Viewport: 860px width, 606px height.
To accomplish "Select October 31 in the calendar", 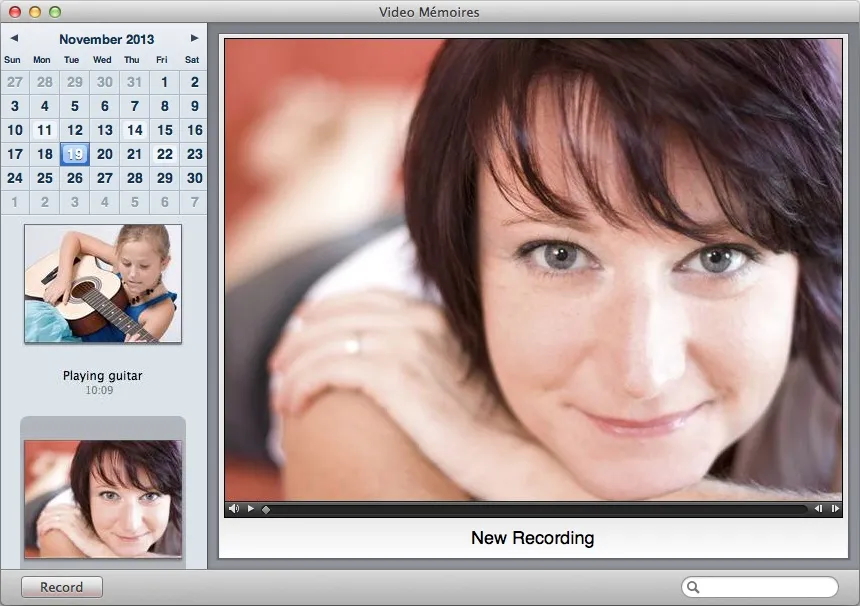I will (134, 82).
